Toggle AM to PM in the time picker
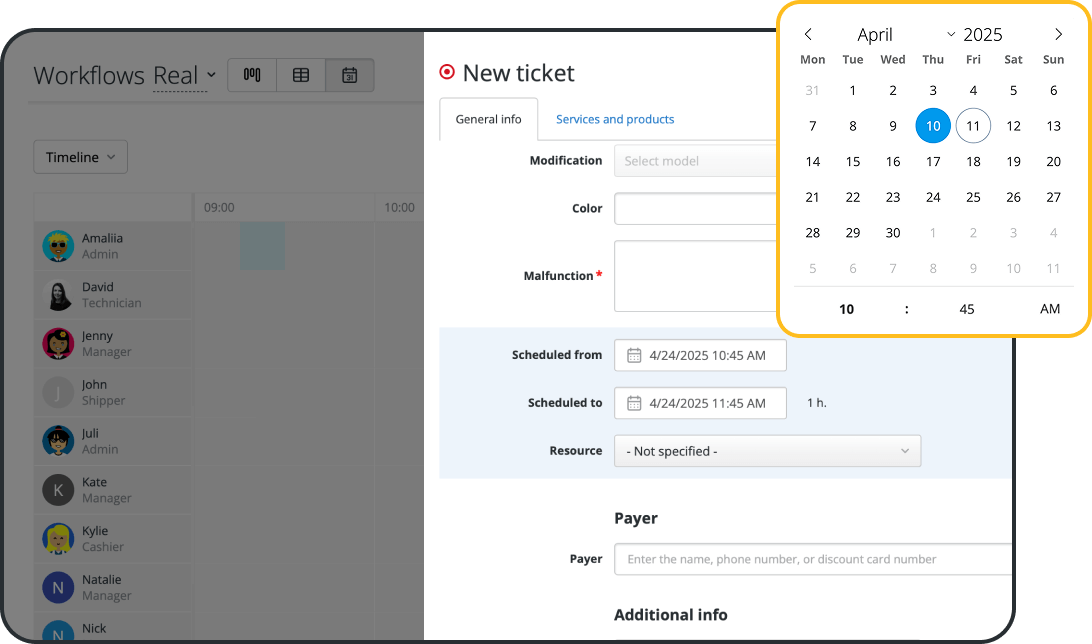The image size is (1092, 644). [1050, 309]
